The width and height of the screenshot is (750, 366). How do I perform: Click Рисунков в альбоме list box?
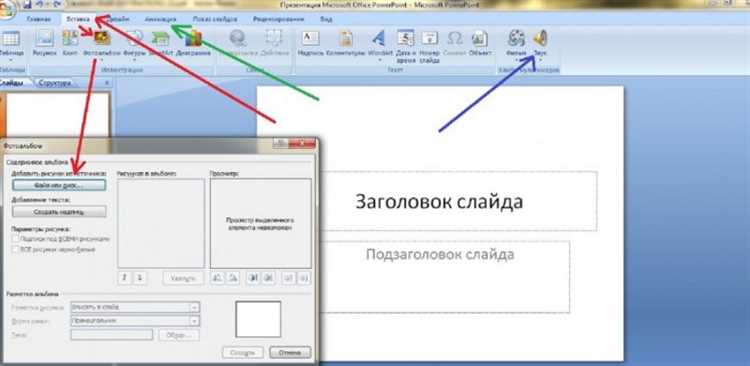pyautogui.click(x=161, y=223)
